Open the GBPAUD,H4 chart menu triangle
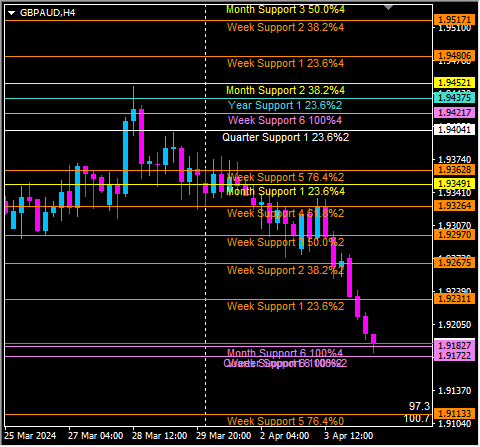 12,13
